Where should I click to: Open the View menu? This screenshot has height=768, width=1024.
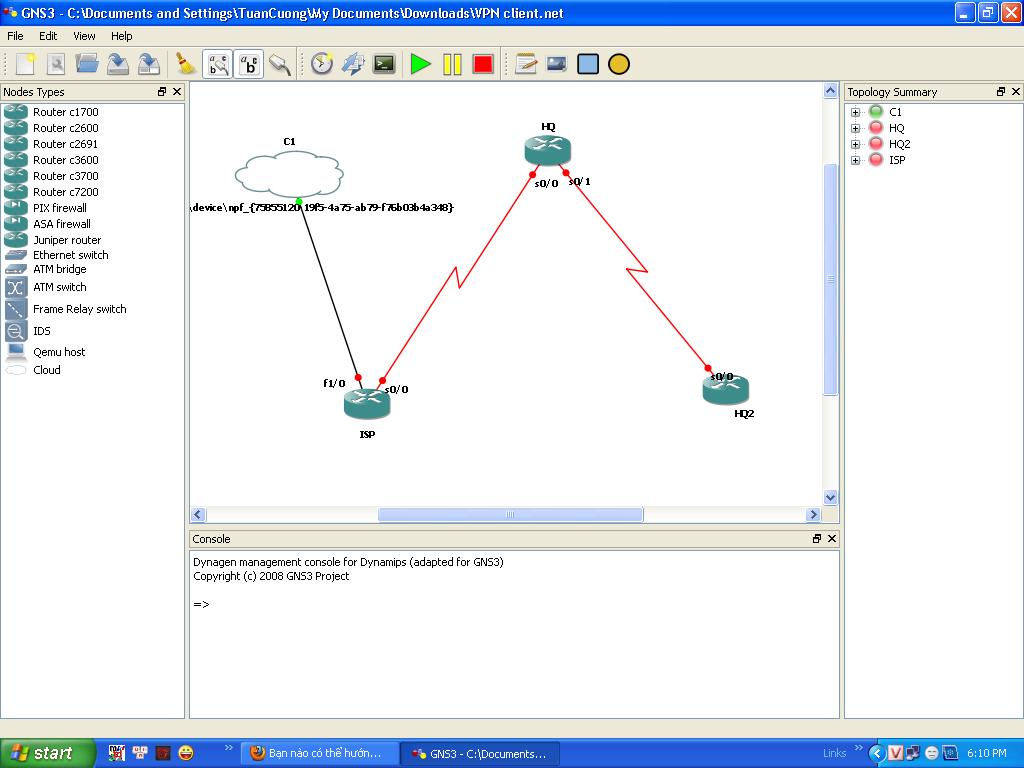(x=85, y=36)
